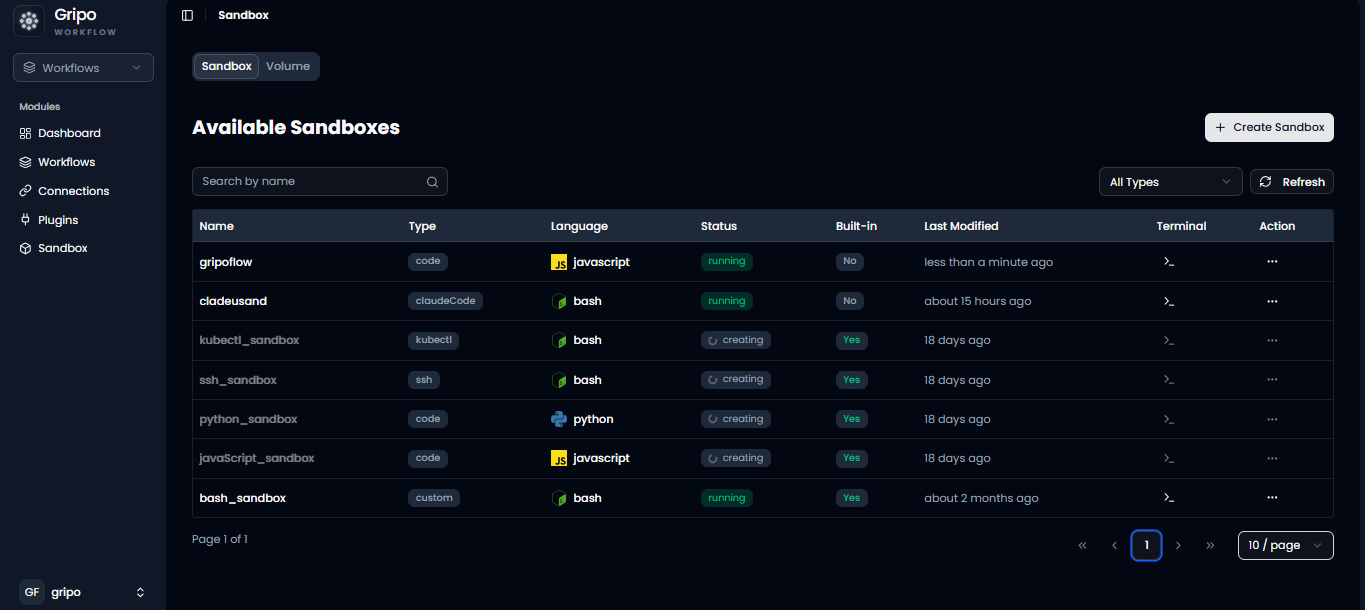This screenshot has width=1365, height=610.
Task: Select page 1 button
Action: [x=1146, y=546]
